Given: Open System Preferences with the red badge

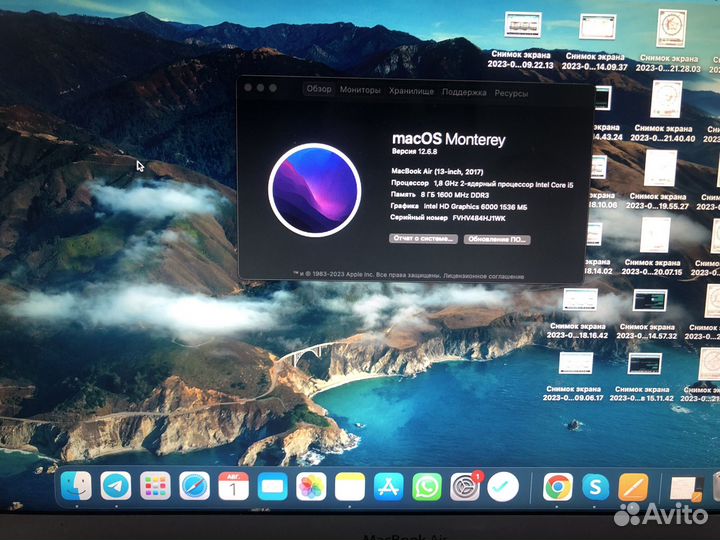Looking at the screenshot, I should pos(465,487).
